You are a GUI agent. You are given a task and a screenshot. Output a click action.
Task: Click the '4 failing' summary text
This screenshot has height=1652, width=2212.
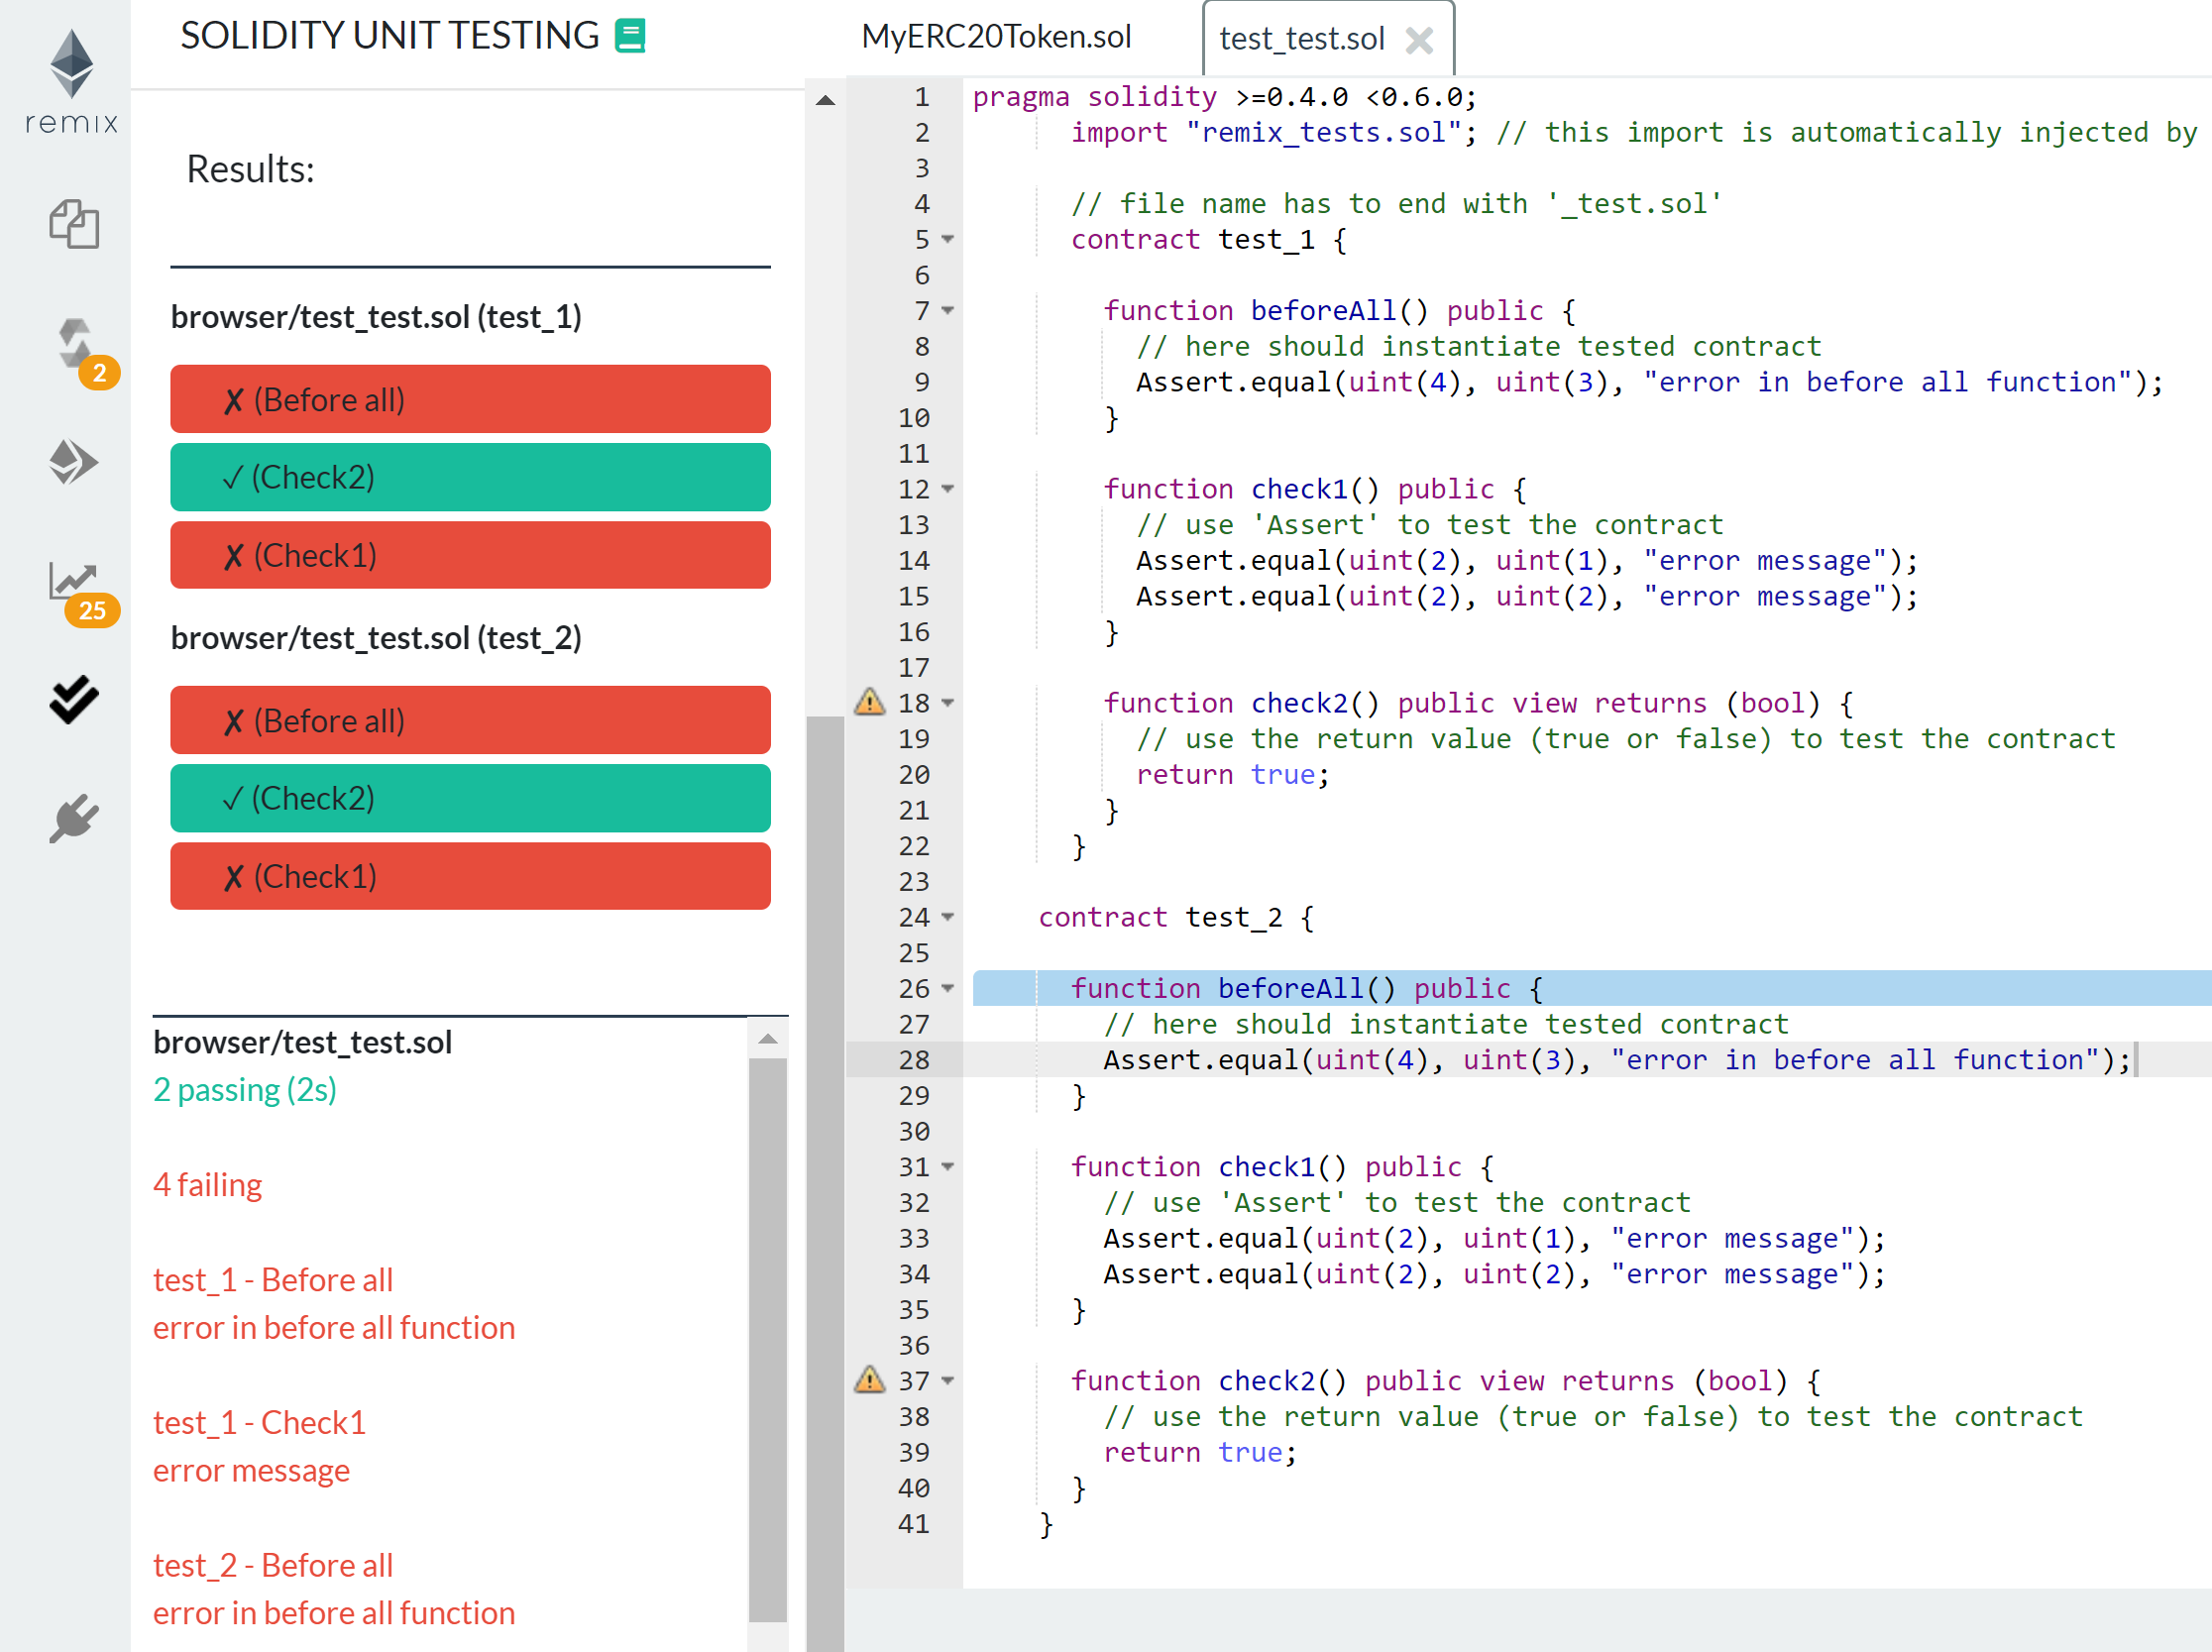point(207,1184)
